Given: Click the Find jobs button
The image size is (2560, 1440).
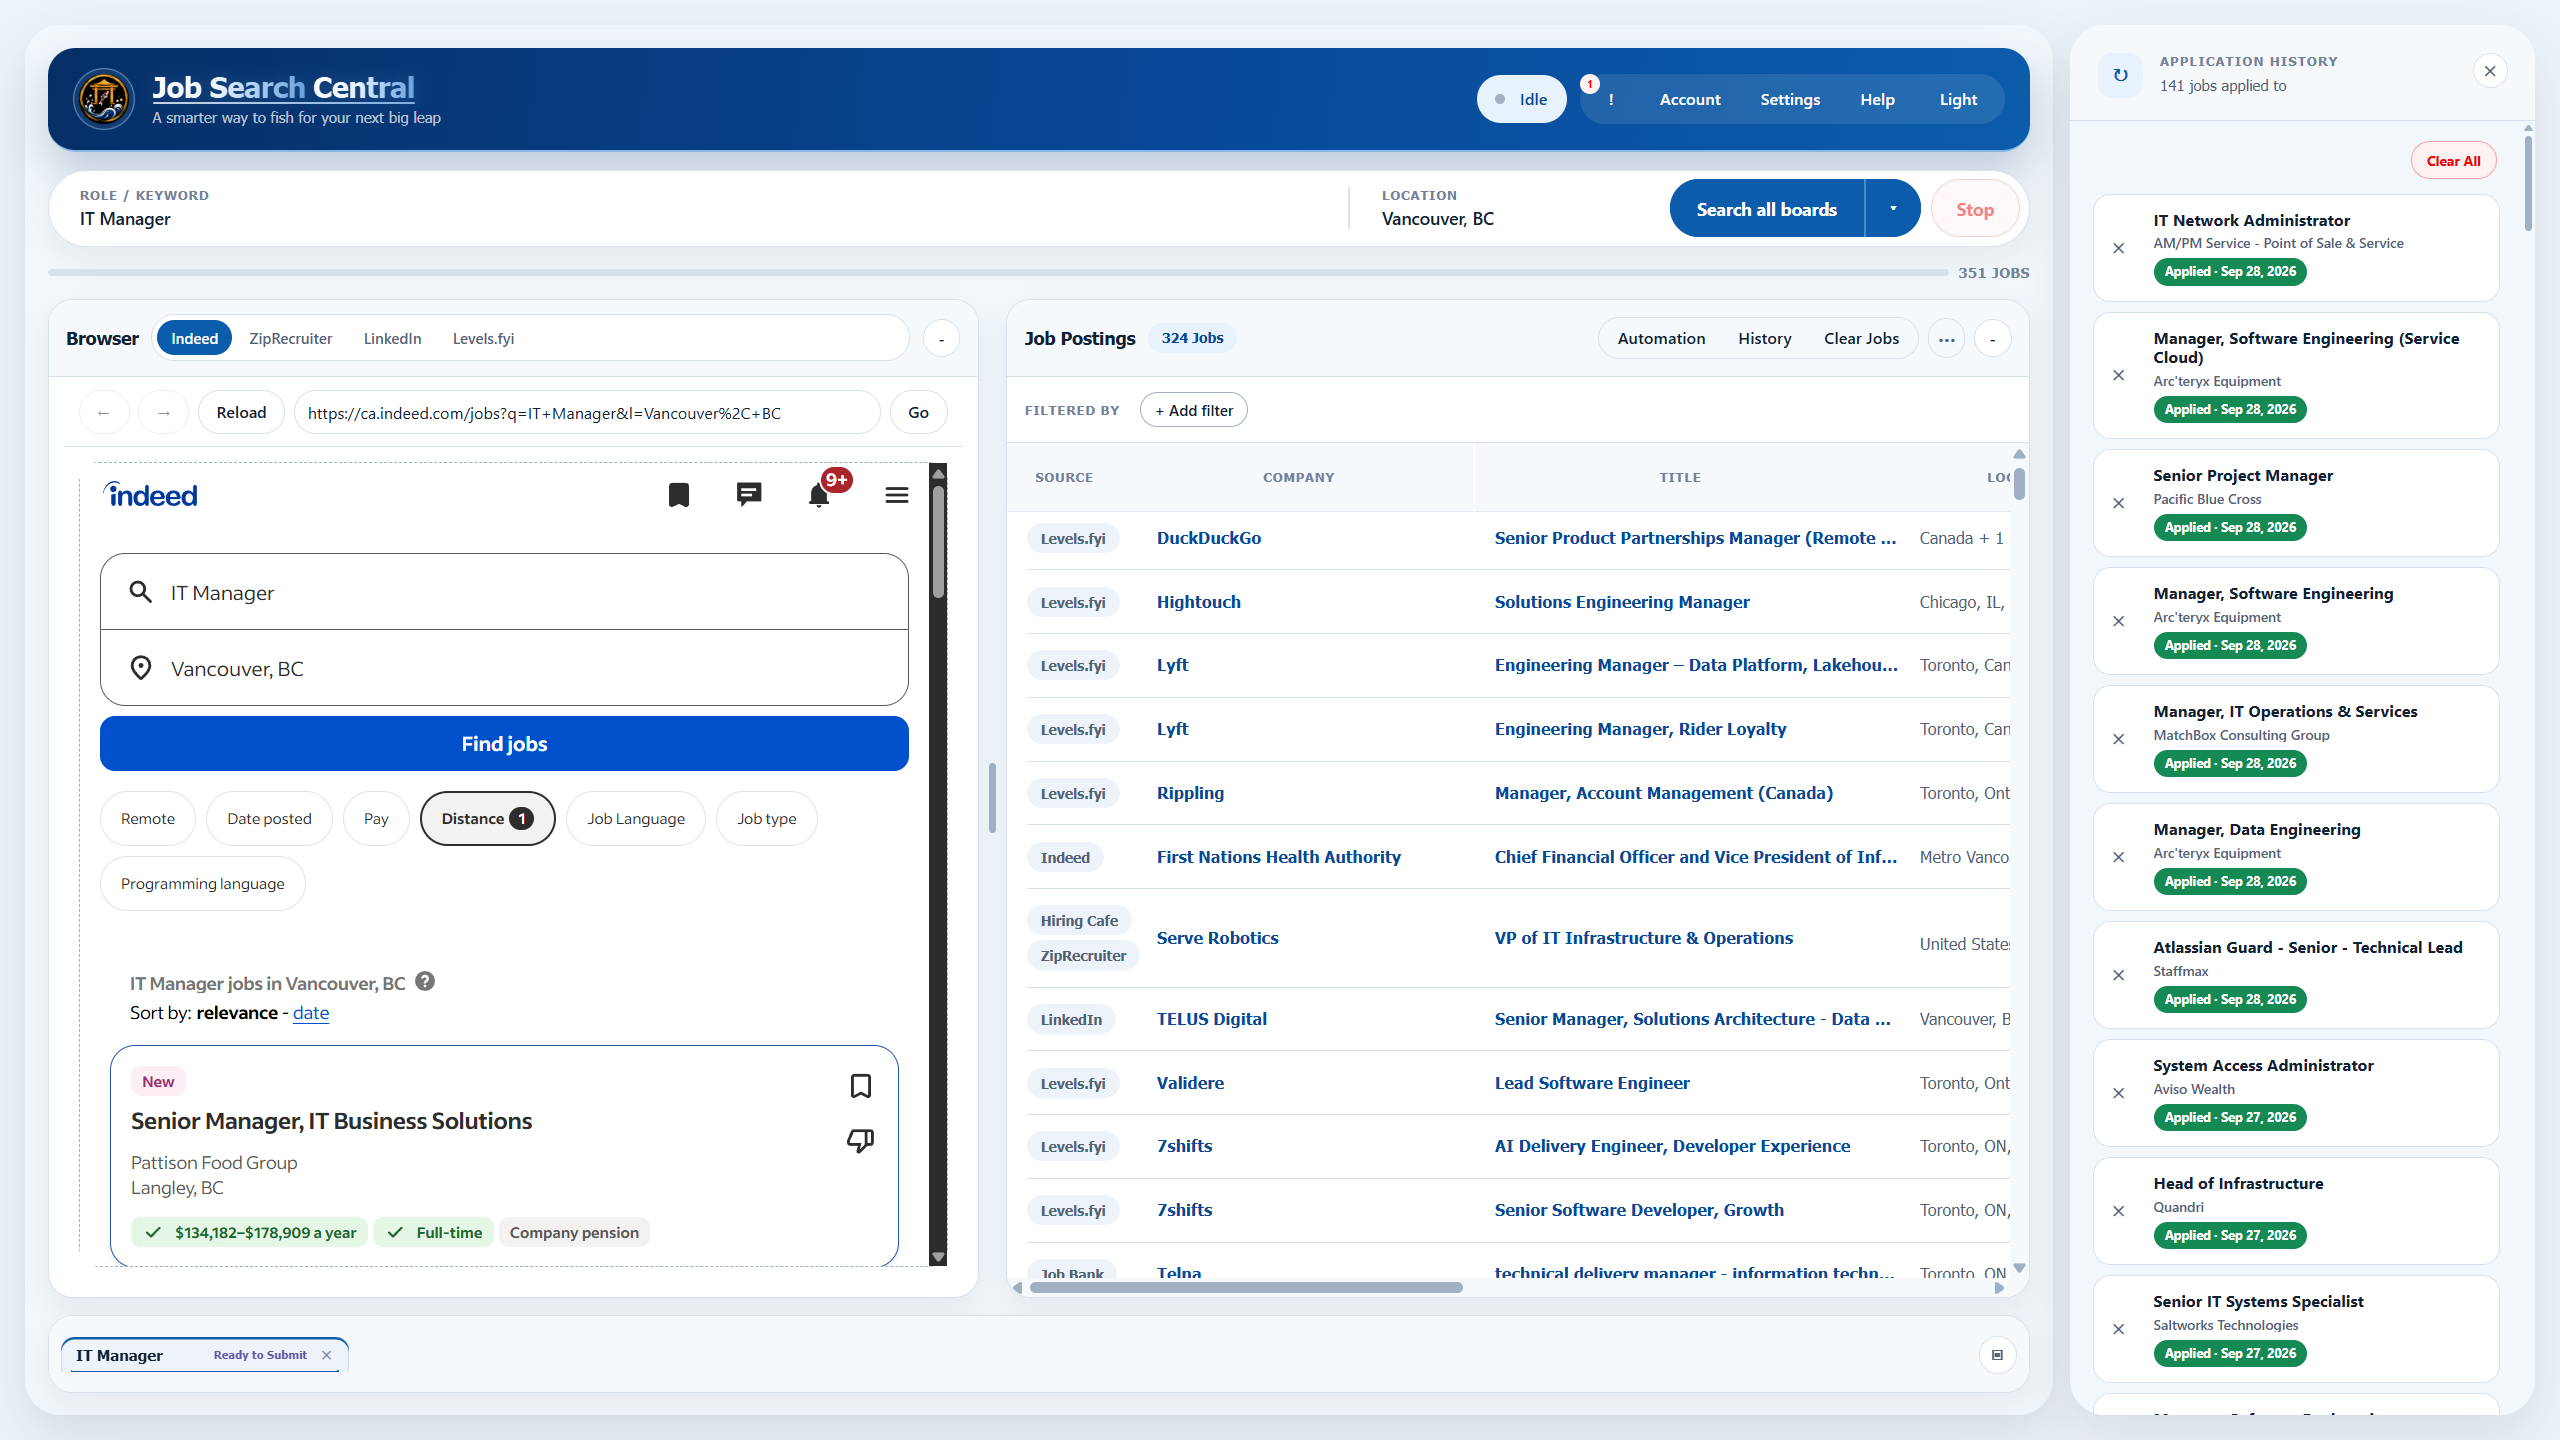Looking at the screenshot, I should (x=504, y=743).
